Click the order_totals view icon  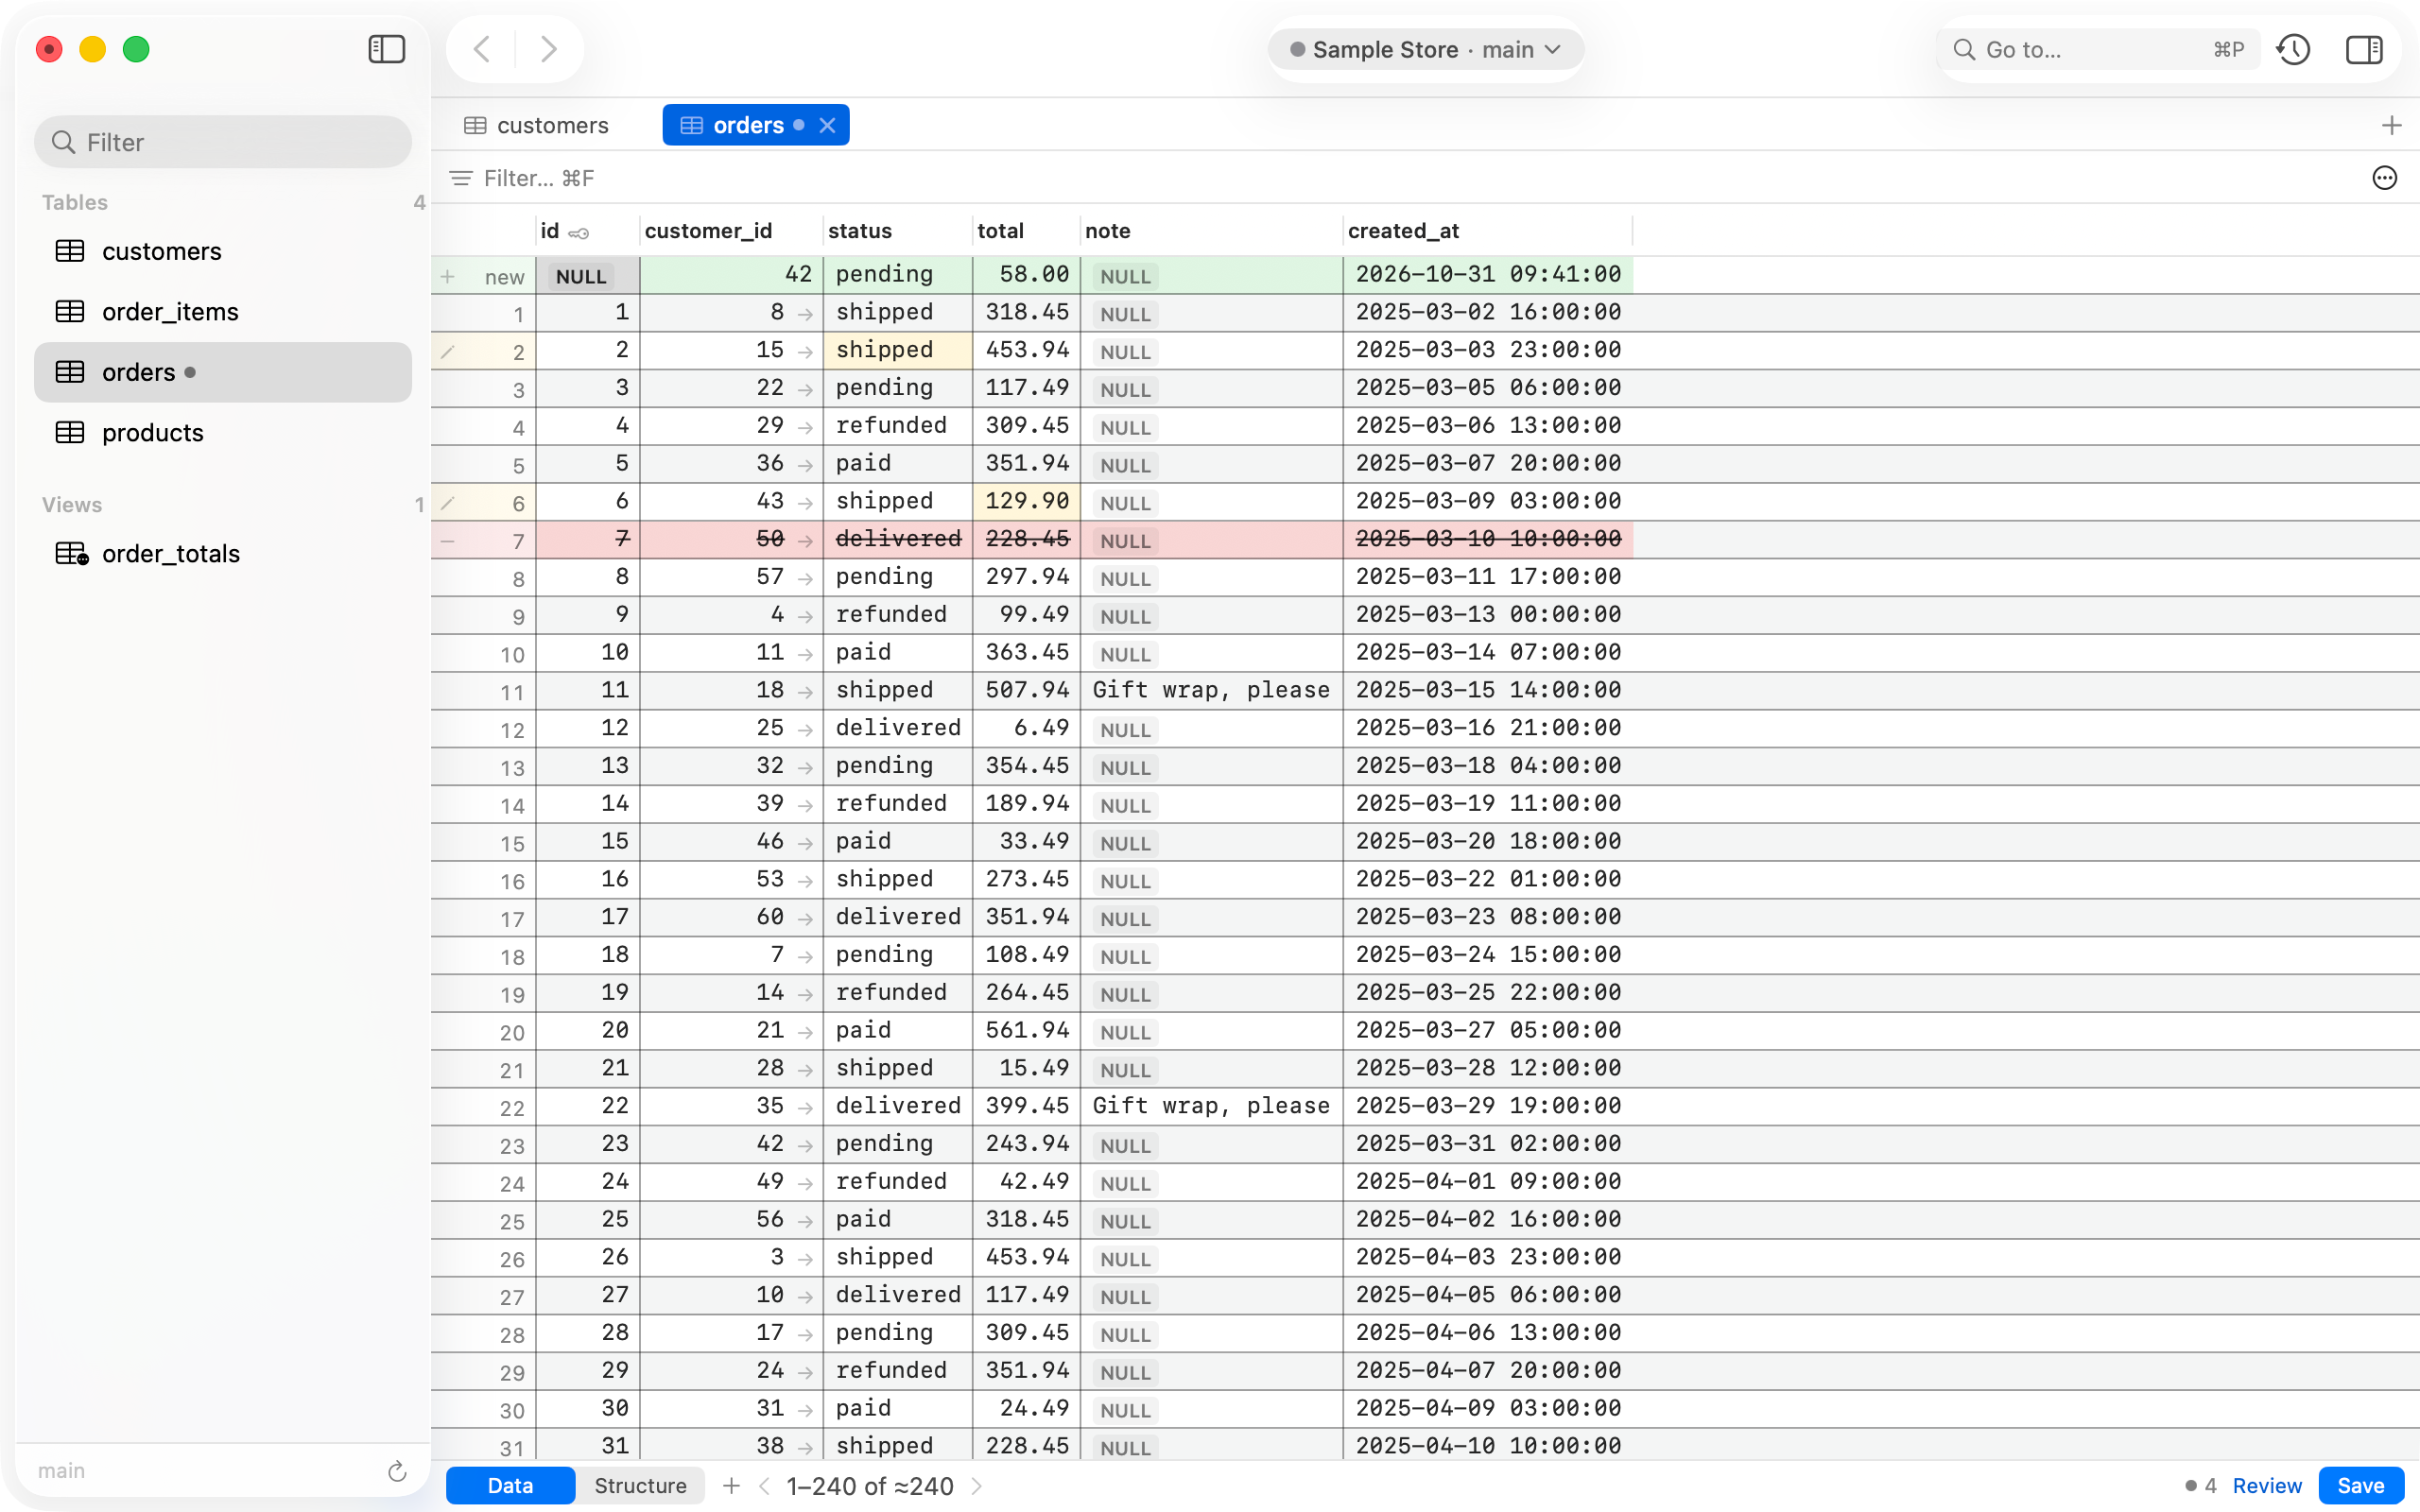71,554
